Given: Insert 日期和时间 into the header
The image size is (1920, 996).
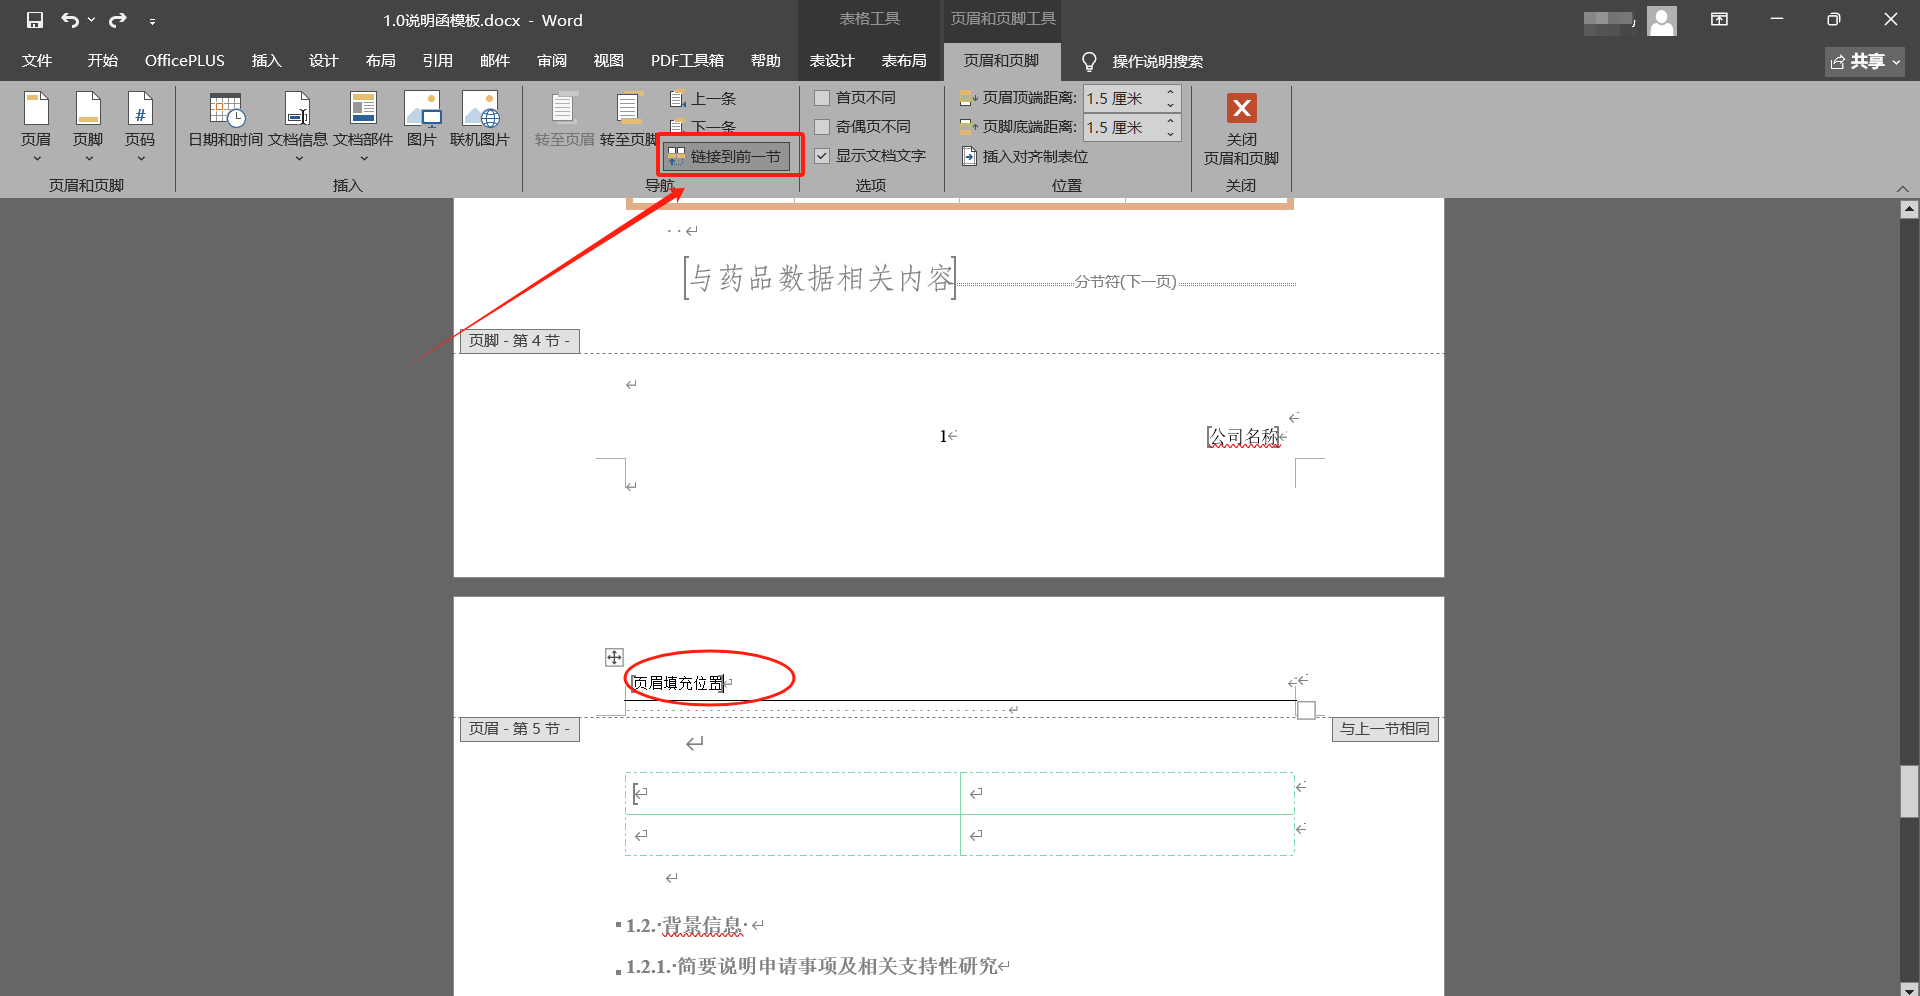Looking at the screenshot, I should 226,120.
